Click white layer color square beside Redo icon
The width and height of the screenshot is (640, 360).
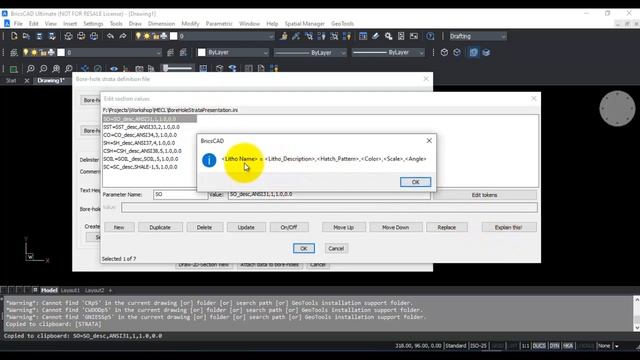coord(173,36)
